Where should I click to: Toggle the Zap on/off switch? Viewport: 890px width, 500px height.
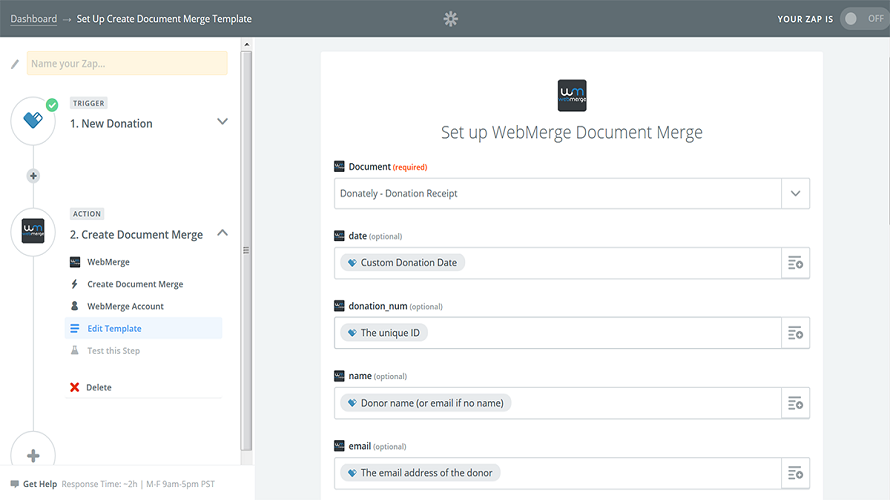(864, 19)
